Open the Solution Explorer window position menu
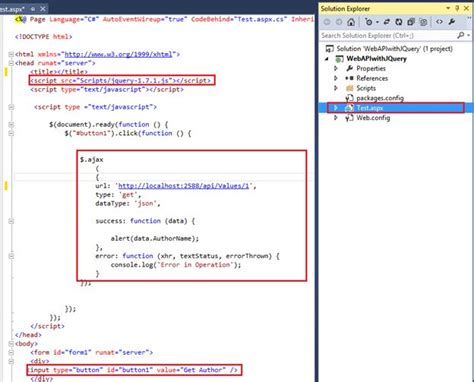Image resolution: width=474 pixels, height=382 pixels. click(x=448, y=8)
